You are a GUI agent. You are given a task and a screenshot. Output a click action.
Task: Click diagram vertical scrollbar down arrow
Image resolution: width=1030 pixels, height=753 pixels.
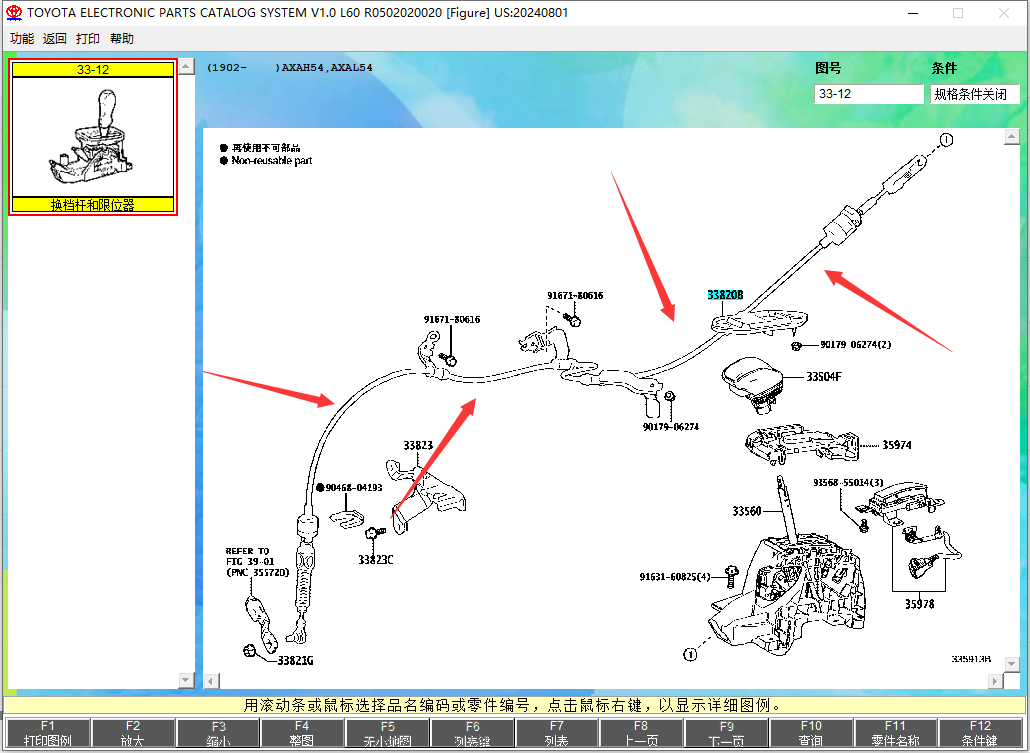click(x=1012, y=664)
